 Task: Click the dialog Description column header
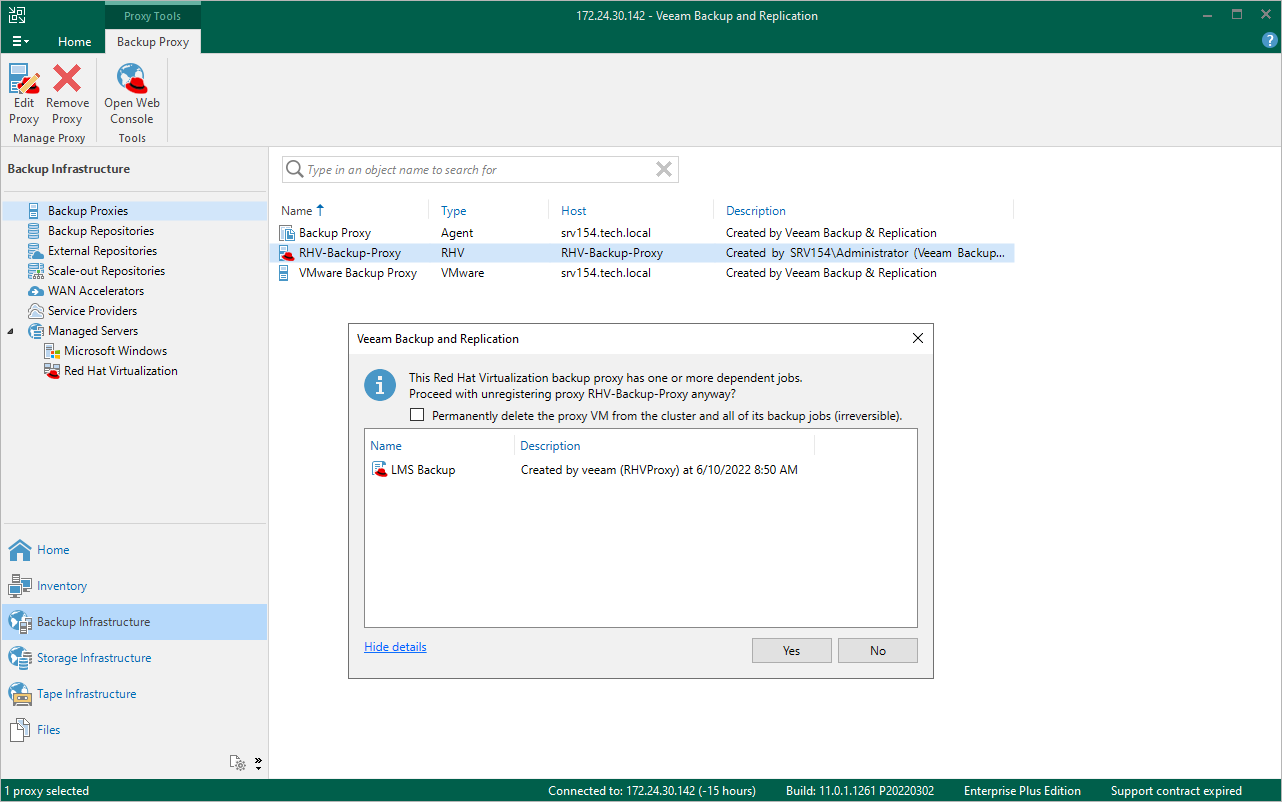pyautogui.click(x=665, y=446)
